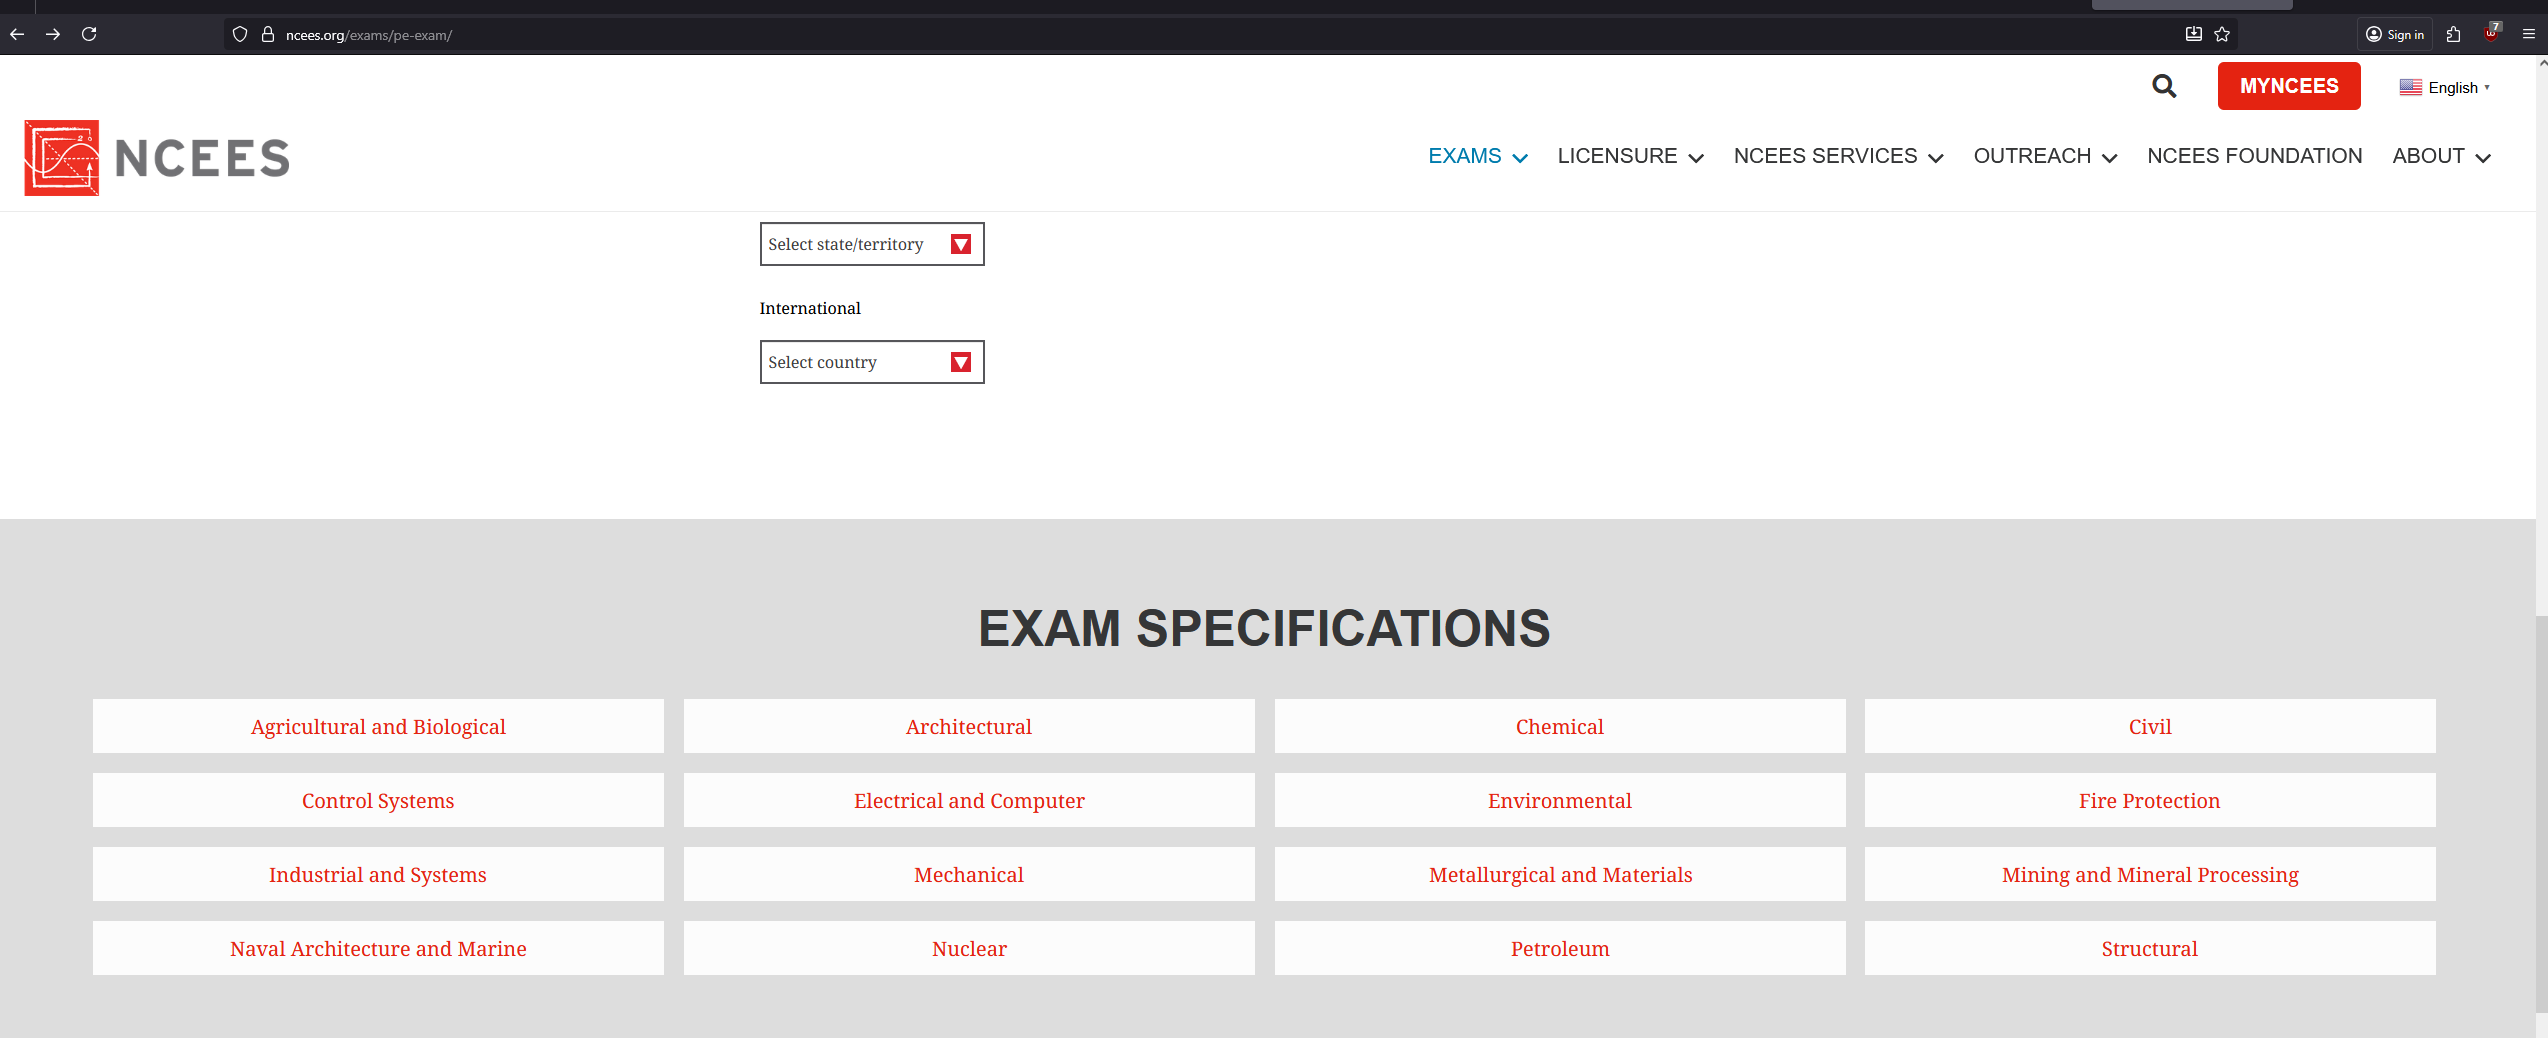Viewport: 2548px width, 1038px height.
Task: Open Chemical exam specifications
Action: [1560, 726]
